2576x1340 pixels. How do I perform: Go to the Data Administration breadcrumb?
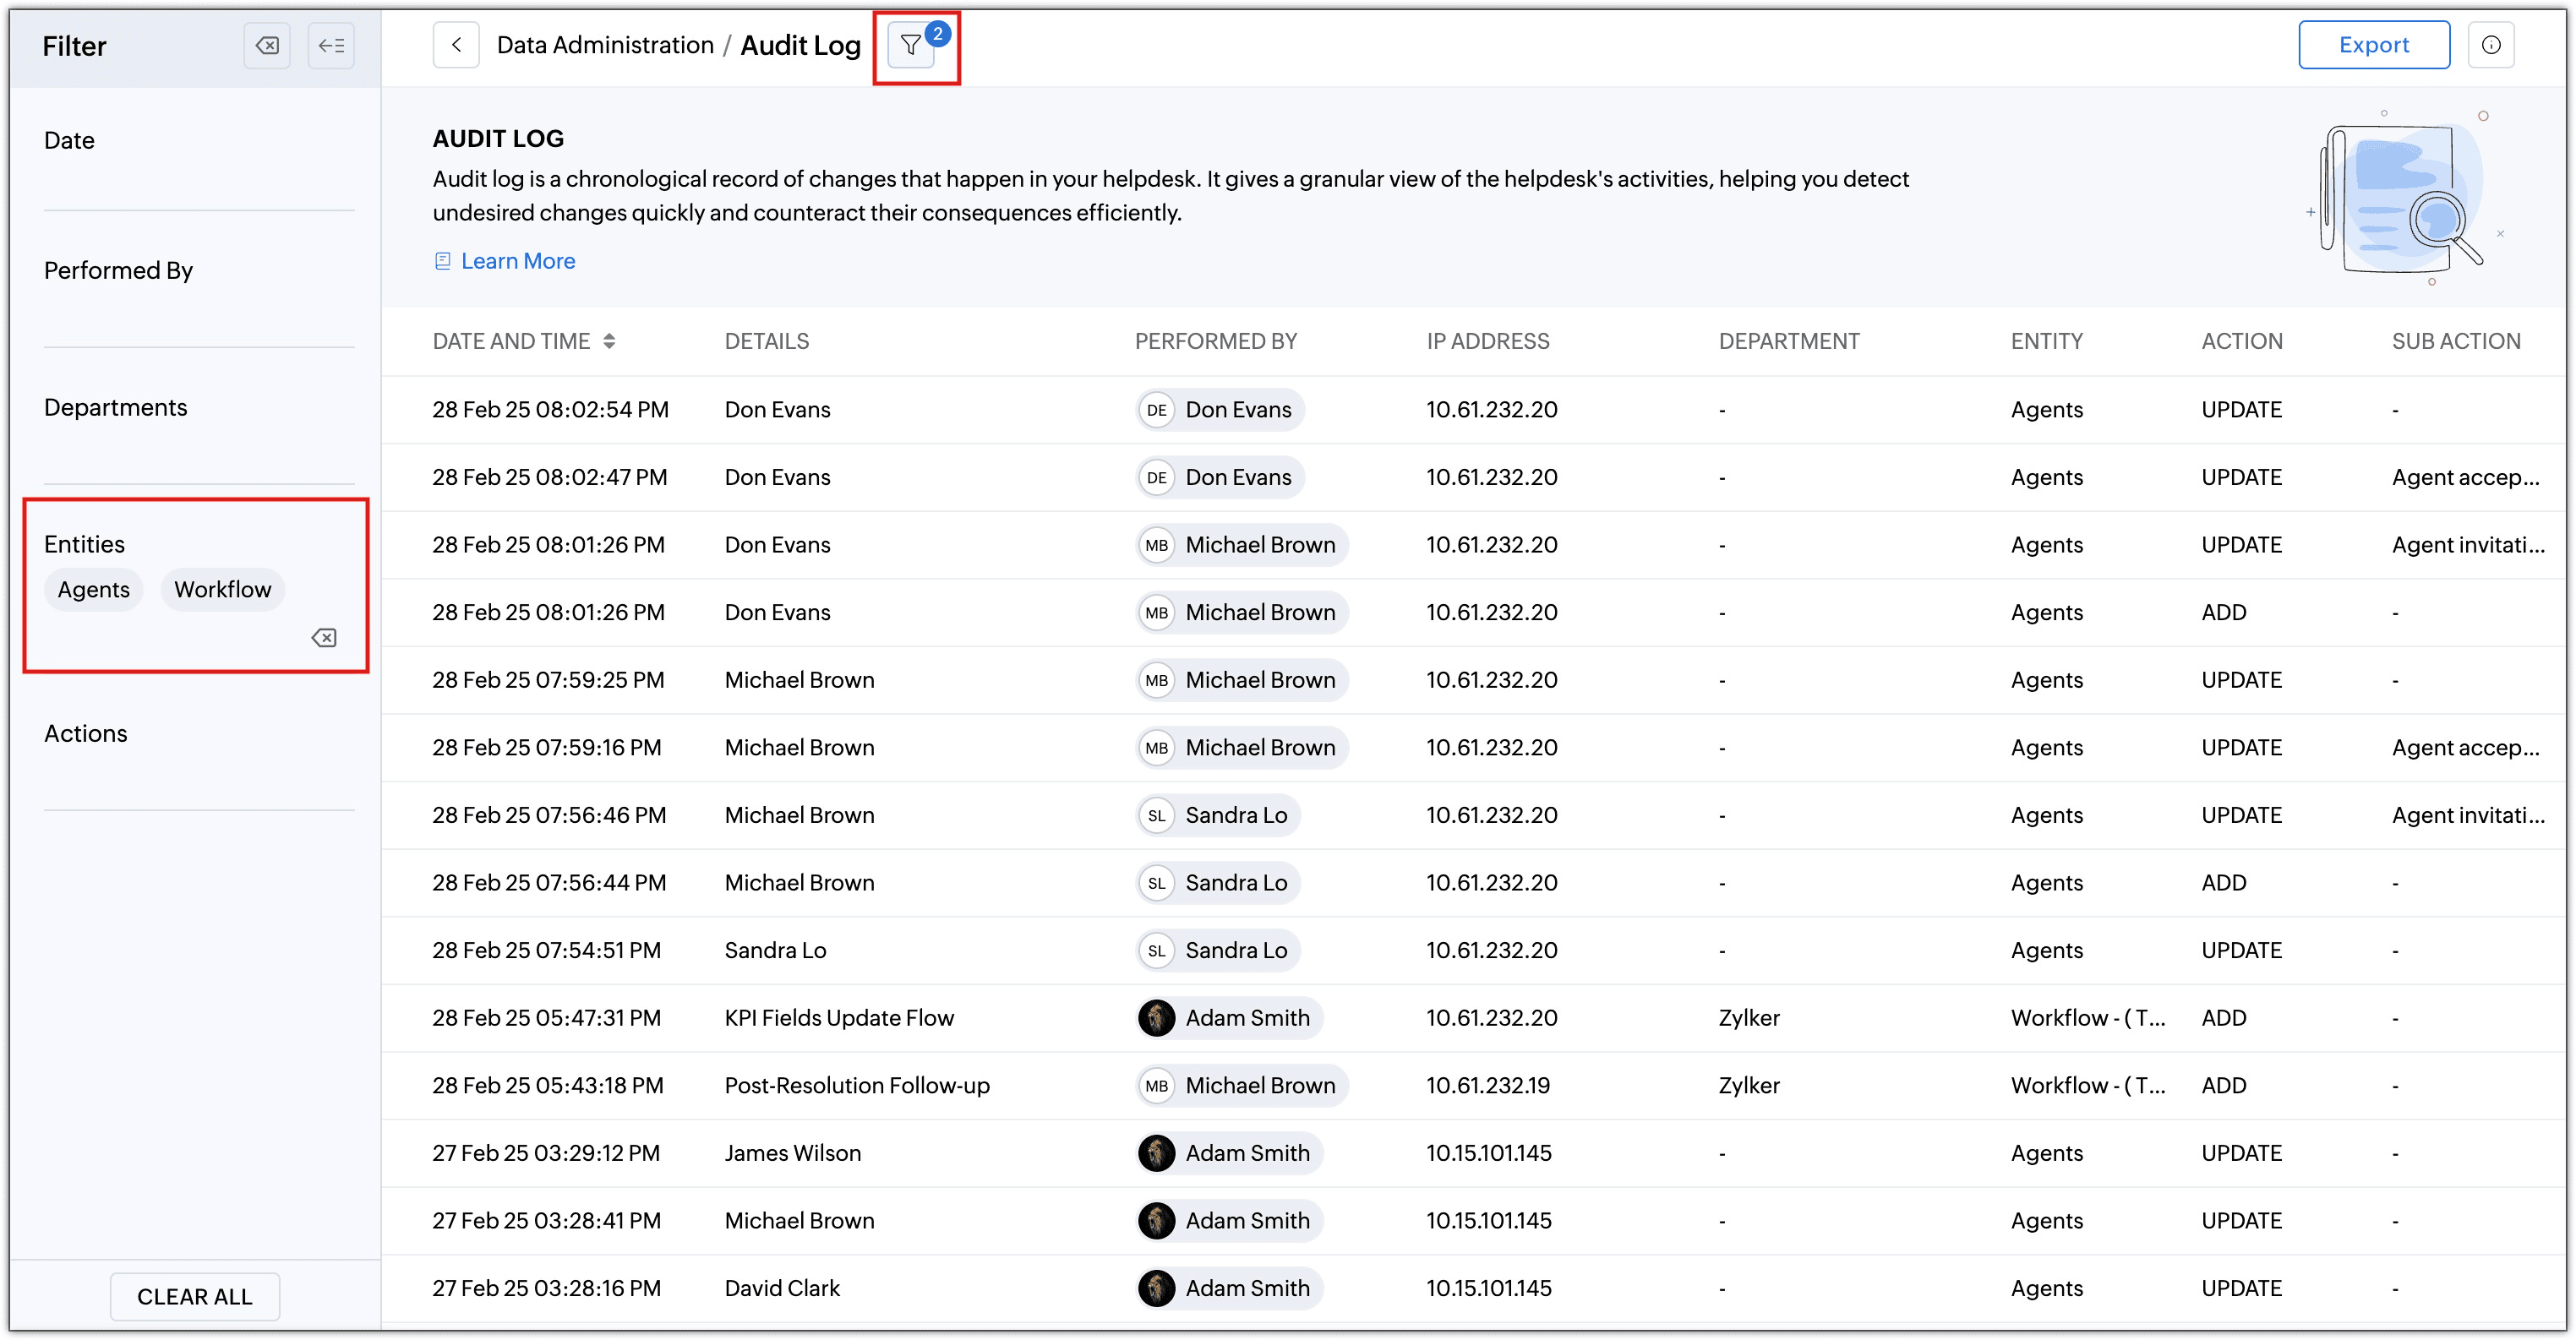click(605, 46)
